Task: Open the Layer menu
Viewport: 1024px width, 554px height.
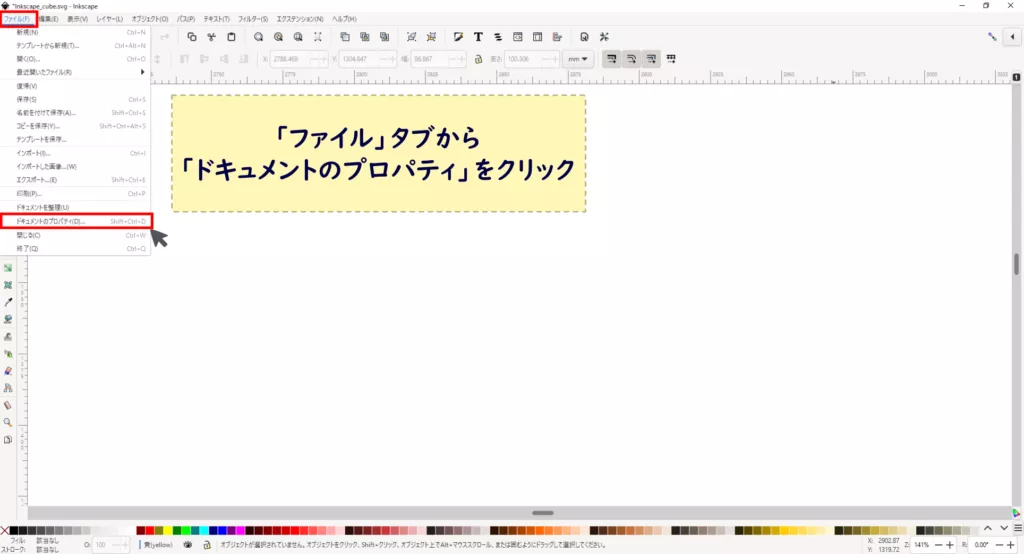Action: click(x=109, y=19)
